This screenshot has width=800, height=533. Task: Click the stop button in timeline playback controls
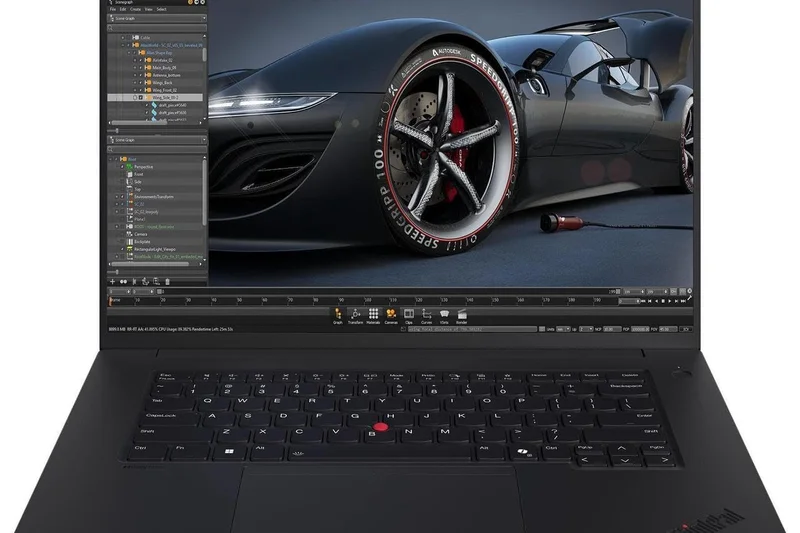click(x=663, y=301)
